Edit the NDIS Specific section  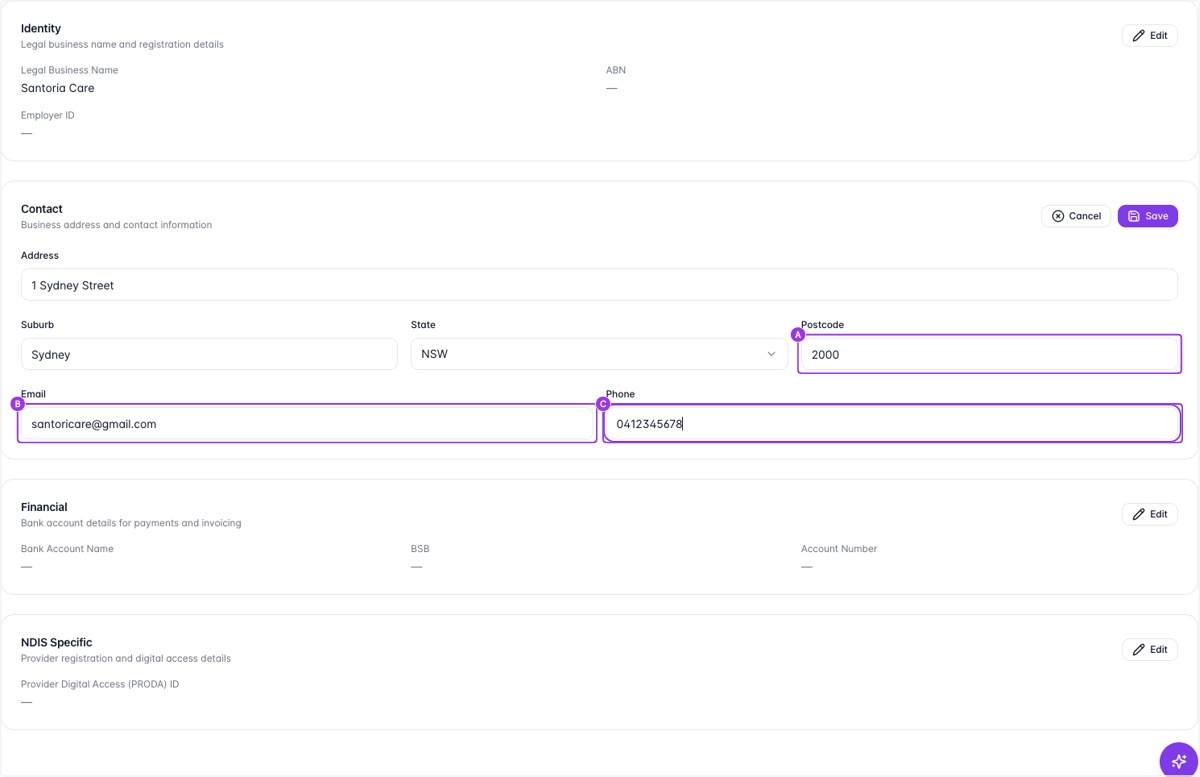1149,649
